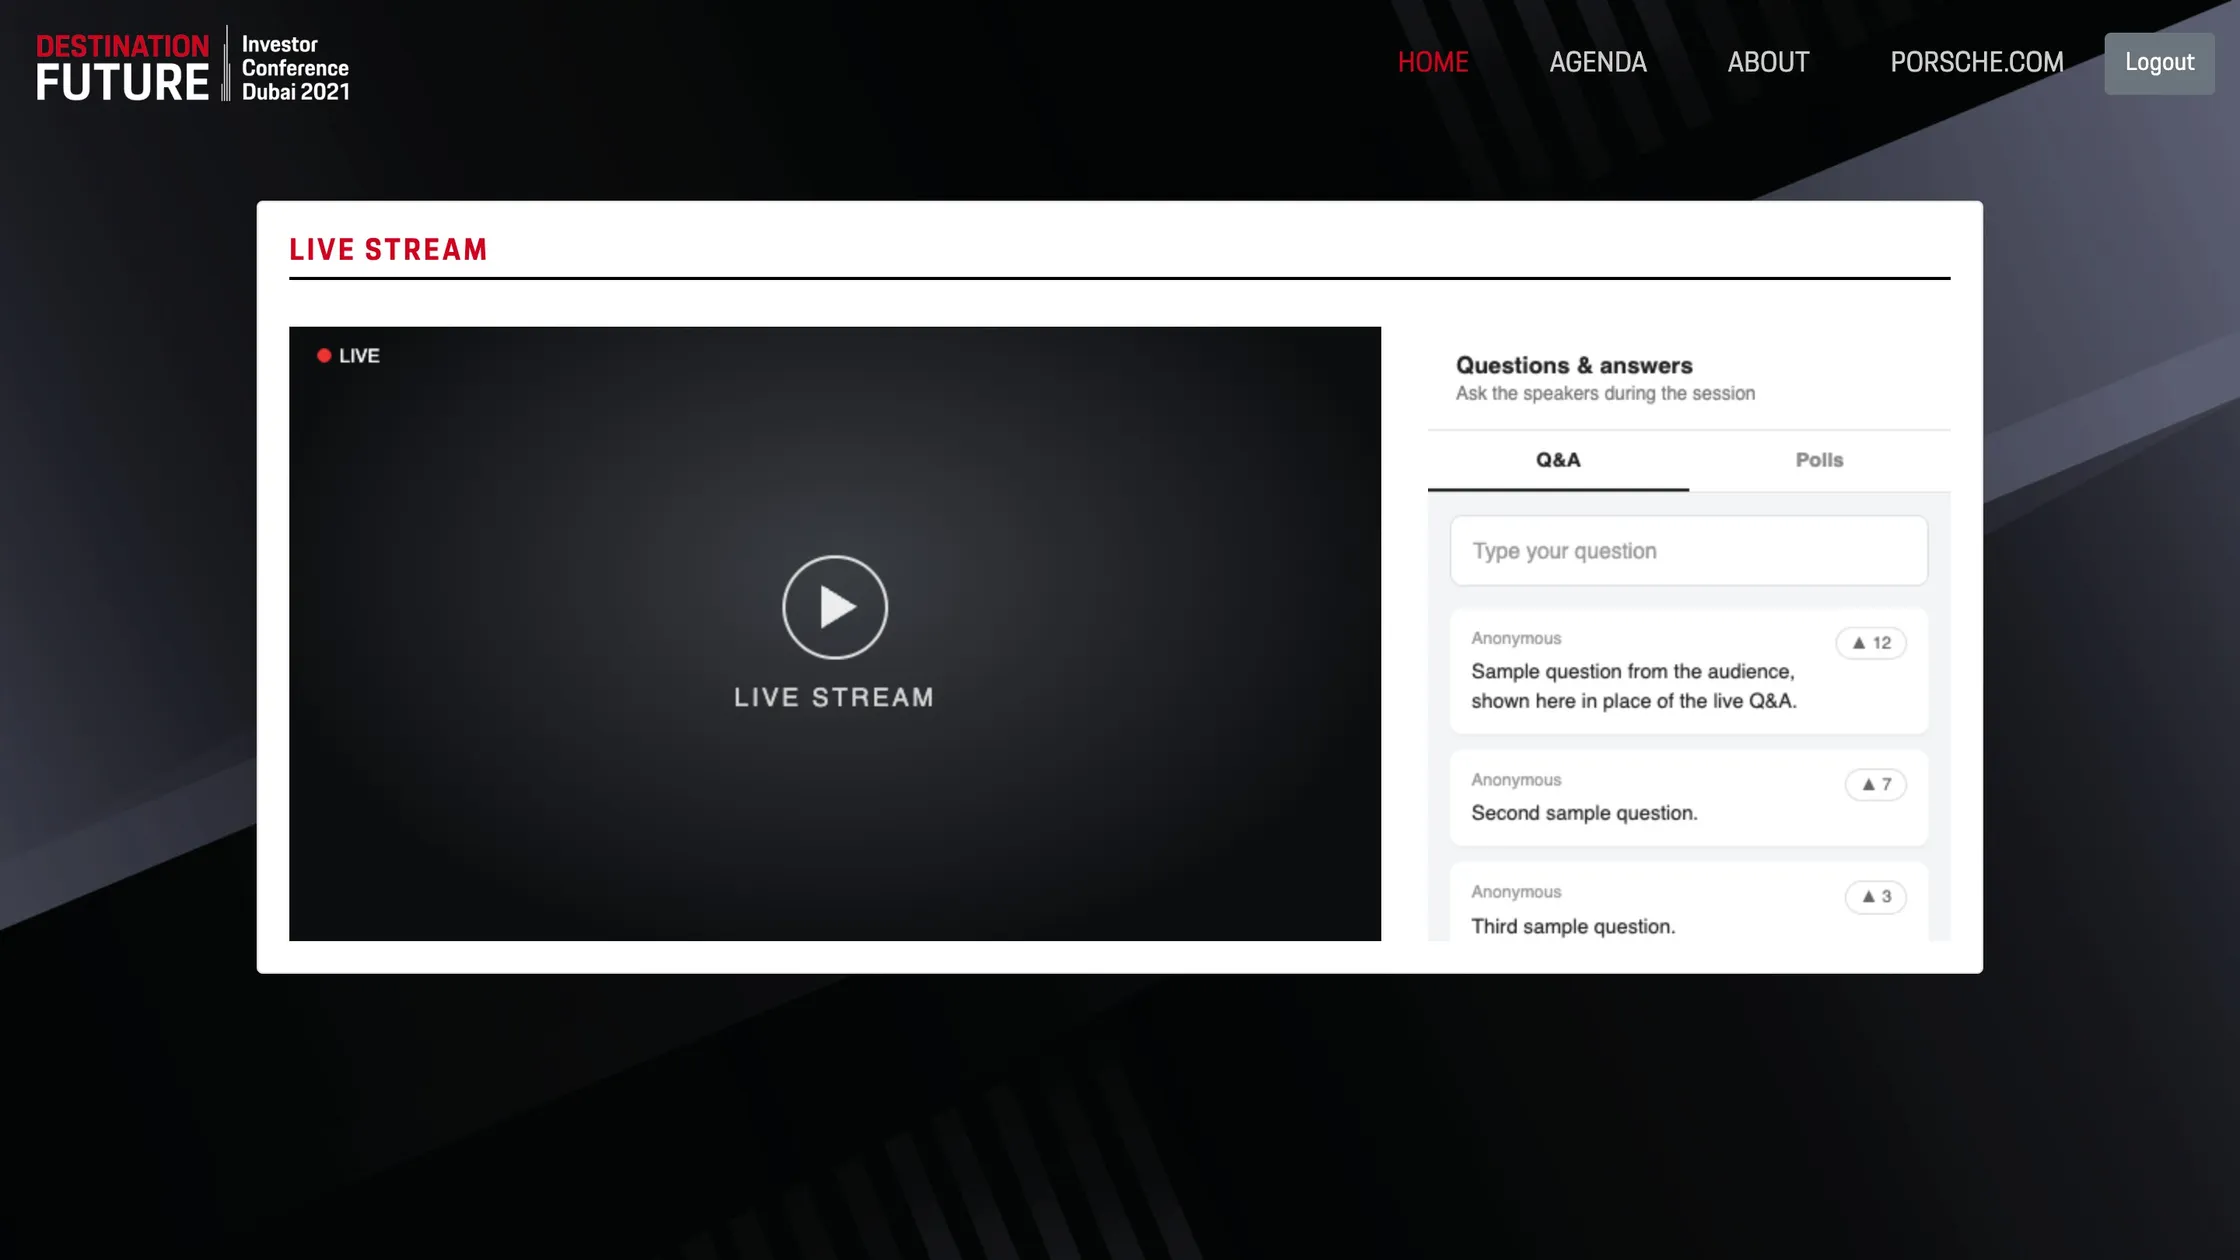The image size is (2240, 1260).
Task: Select the 'Sample question from the audience' text
Action: [1633, 686]
